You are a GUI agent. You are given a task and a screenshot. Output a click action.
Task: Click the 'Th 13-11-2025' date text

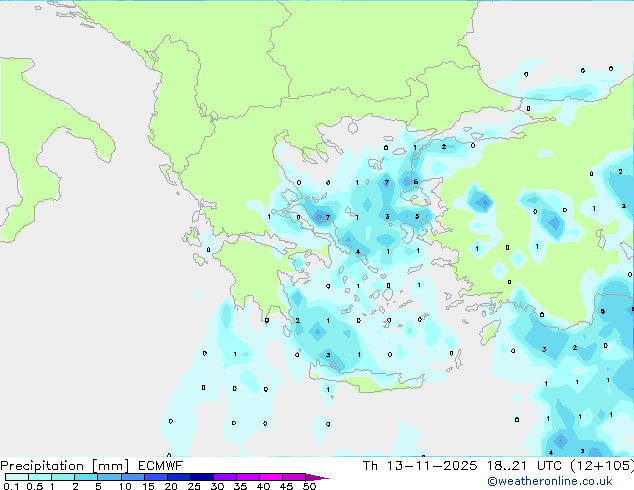pos(420,466)
